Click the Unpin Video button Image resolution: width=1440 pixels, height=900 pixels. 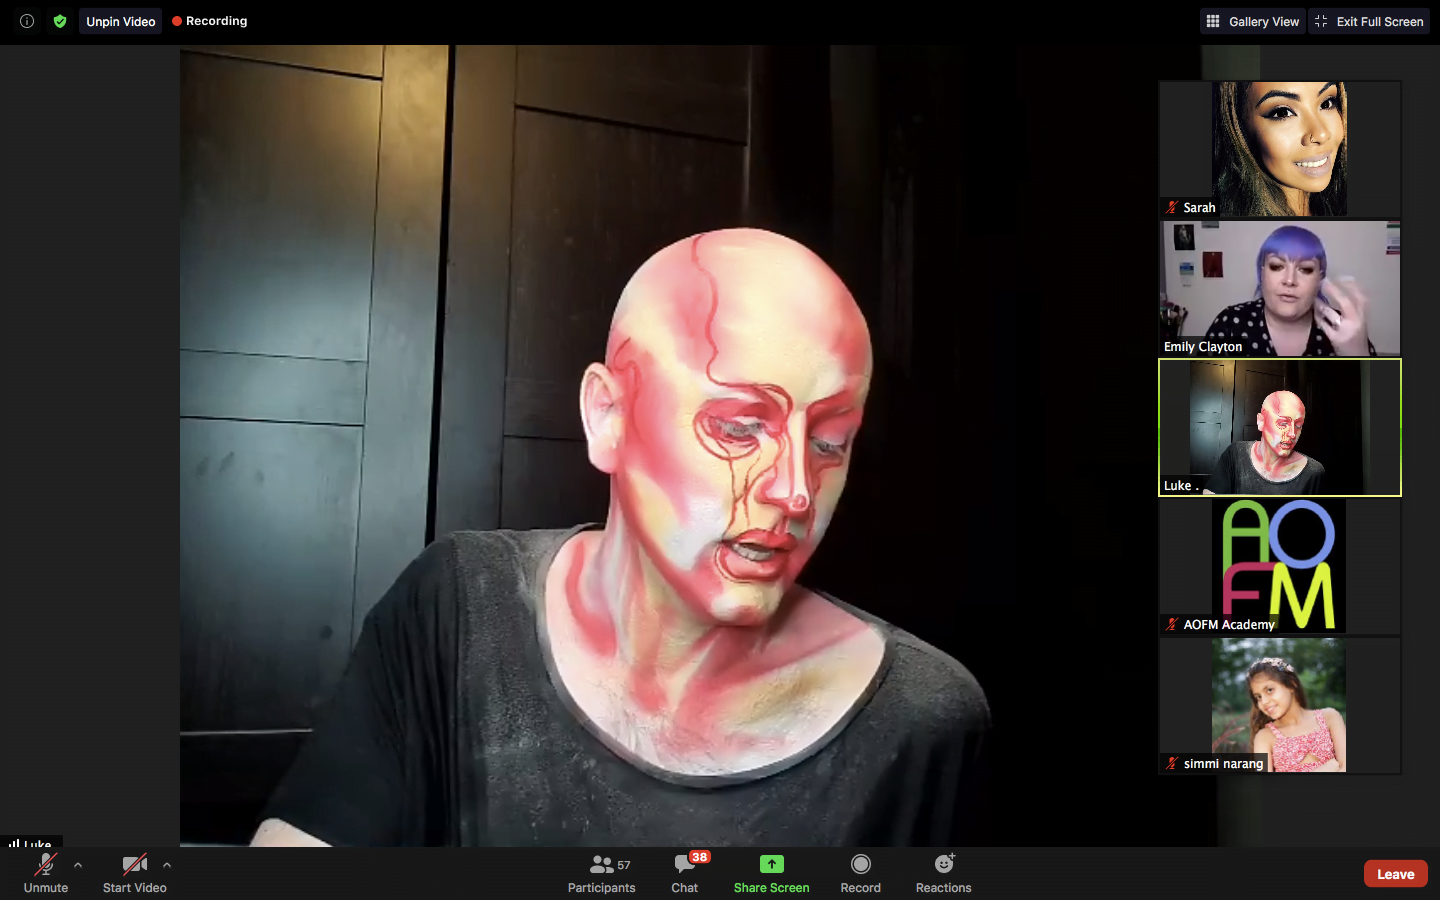(120, 21)
